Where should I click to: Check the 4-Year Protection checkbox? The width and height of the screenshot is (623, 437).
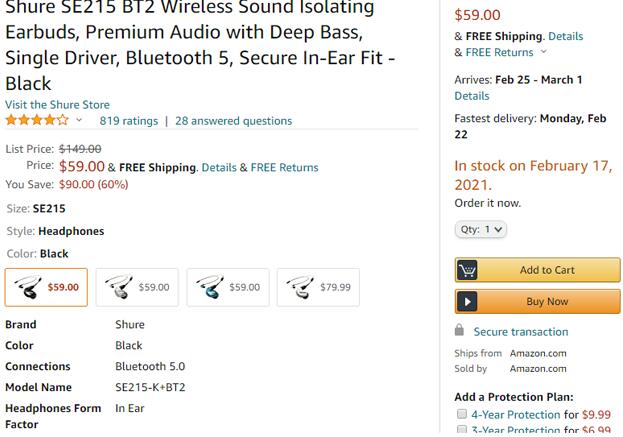462,414
